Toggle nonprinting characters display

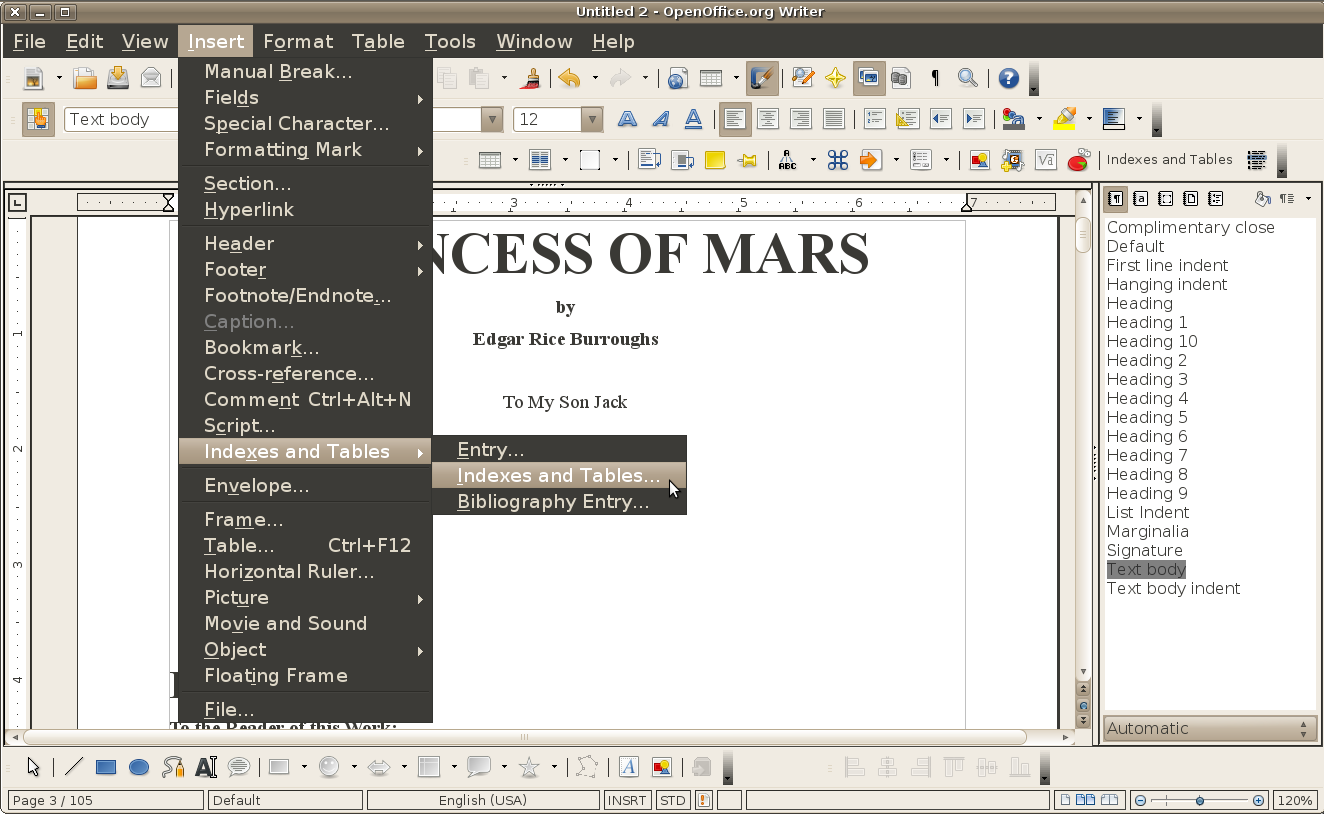[x=935, y=78]
